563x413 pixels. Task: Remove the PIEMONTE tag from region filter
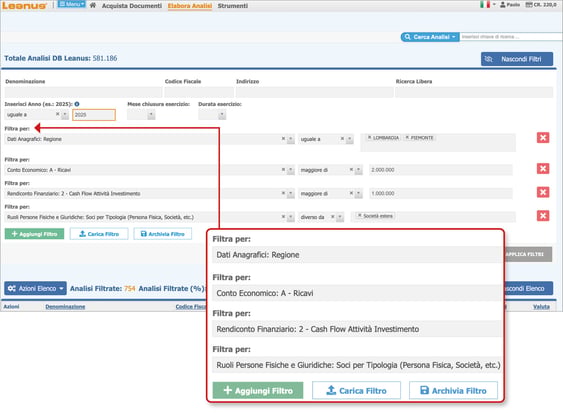(407, 138)
